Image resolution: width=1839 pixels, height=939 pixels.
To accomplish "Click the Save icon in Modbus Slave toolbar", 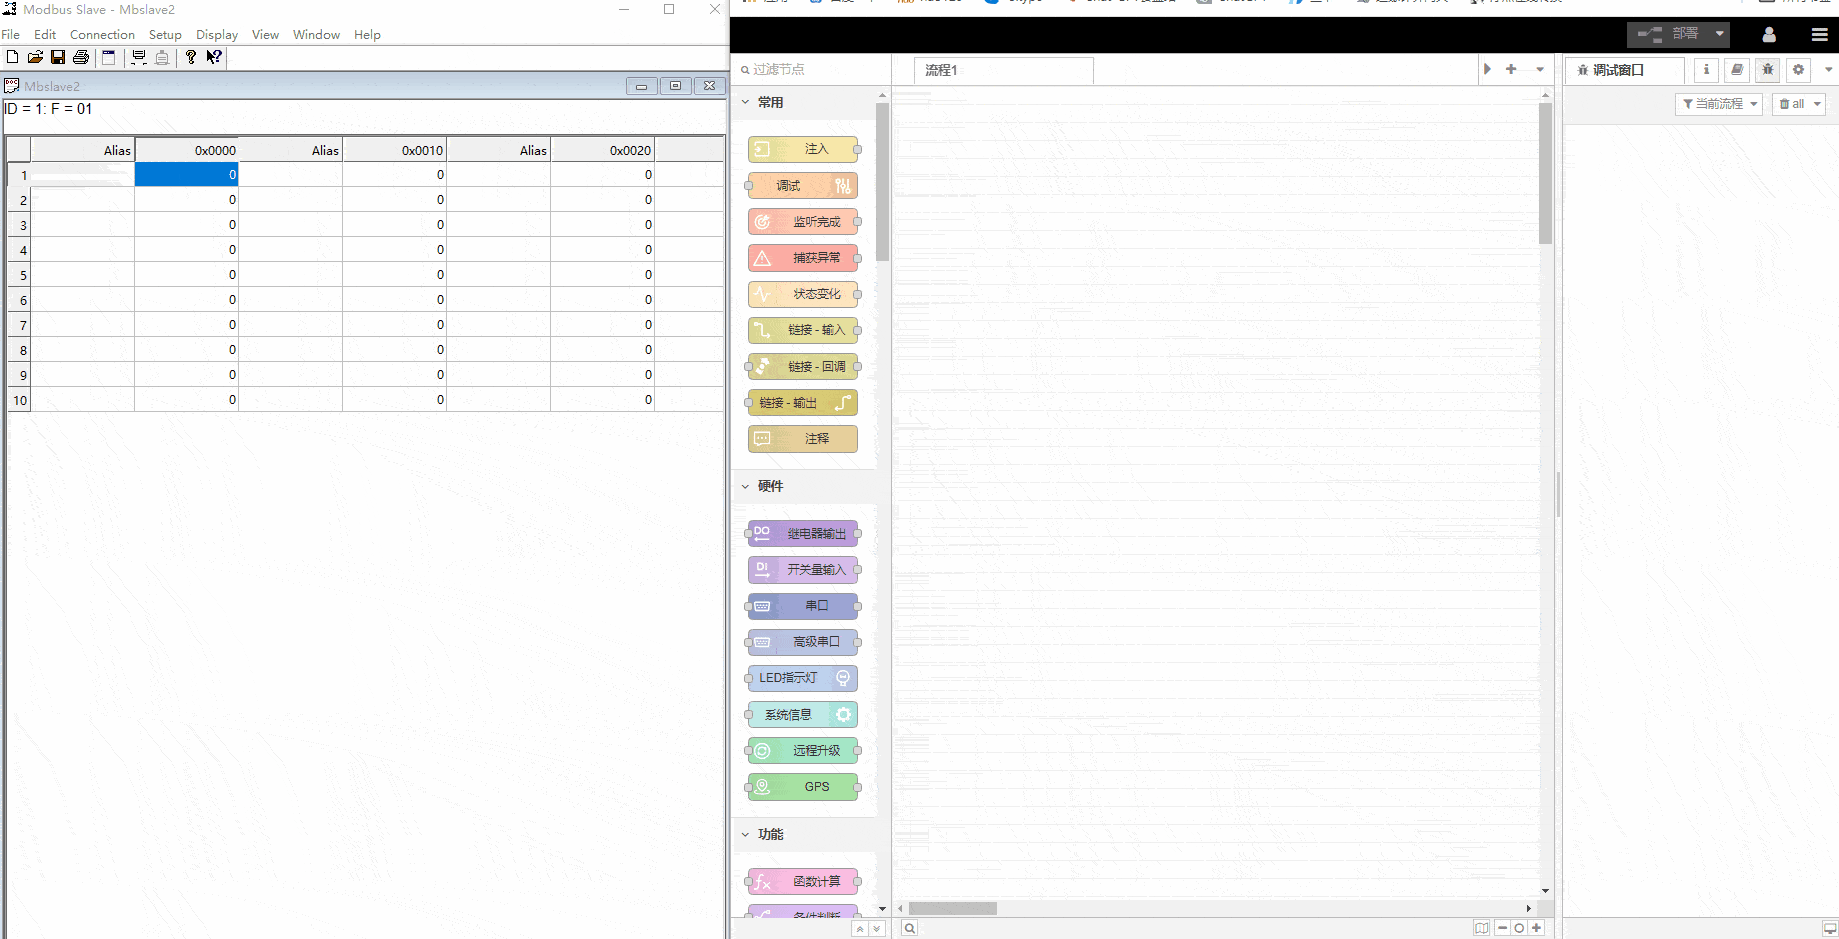I will click(58, 58).
